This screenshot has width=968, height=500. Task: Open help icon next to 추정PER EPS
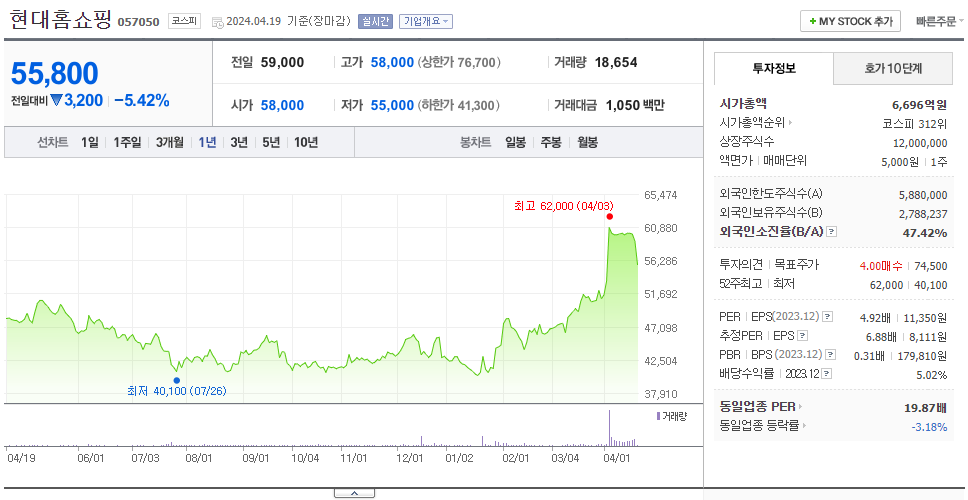pyautogui.click(x=803, y=336)
